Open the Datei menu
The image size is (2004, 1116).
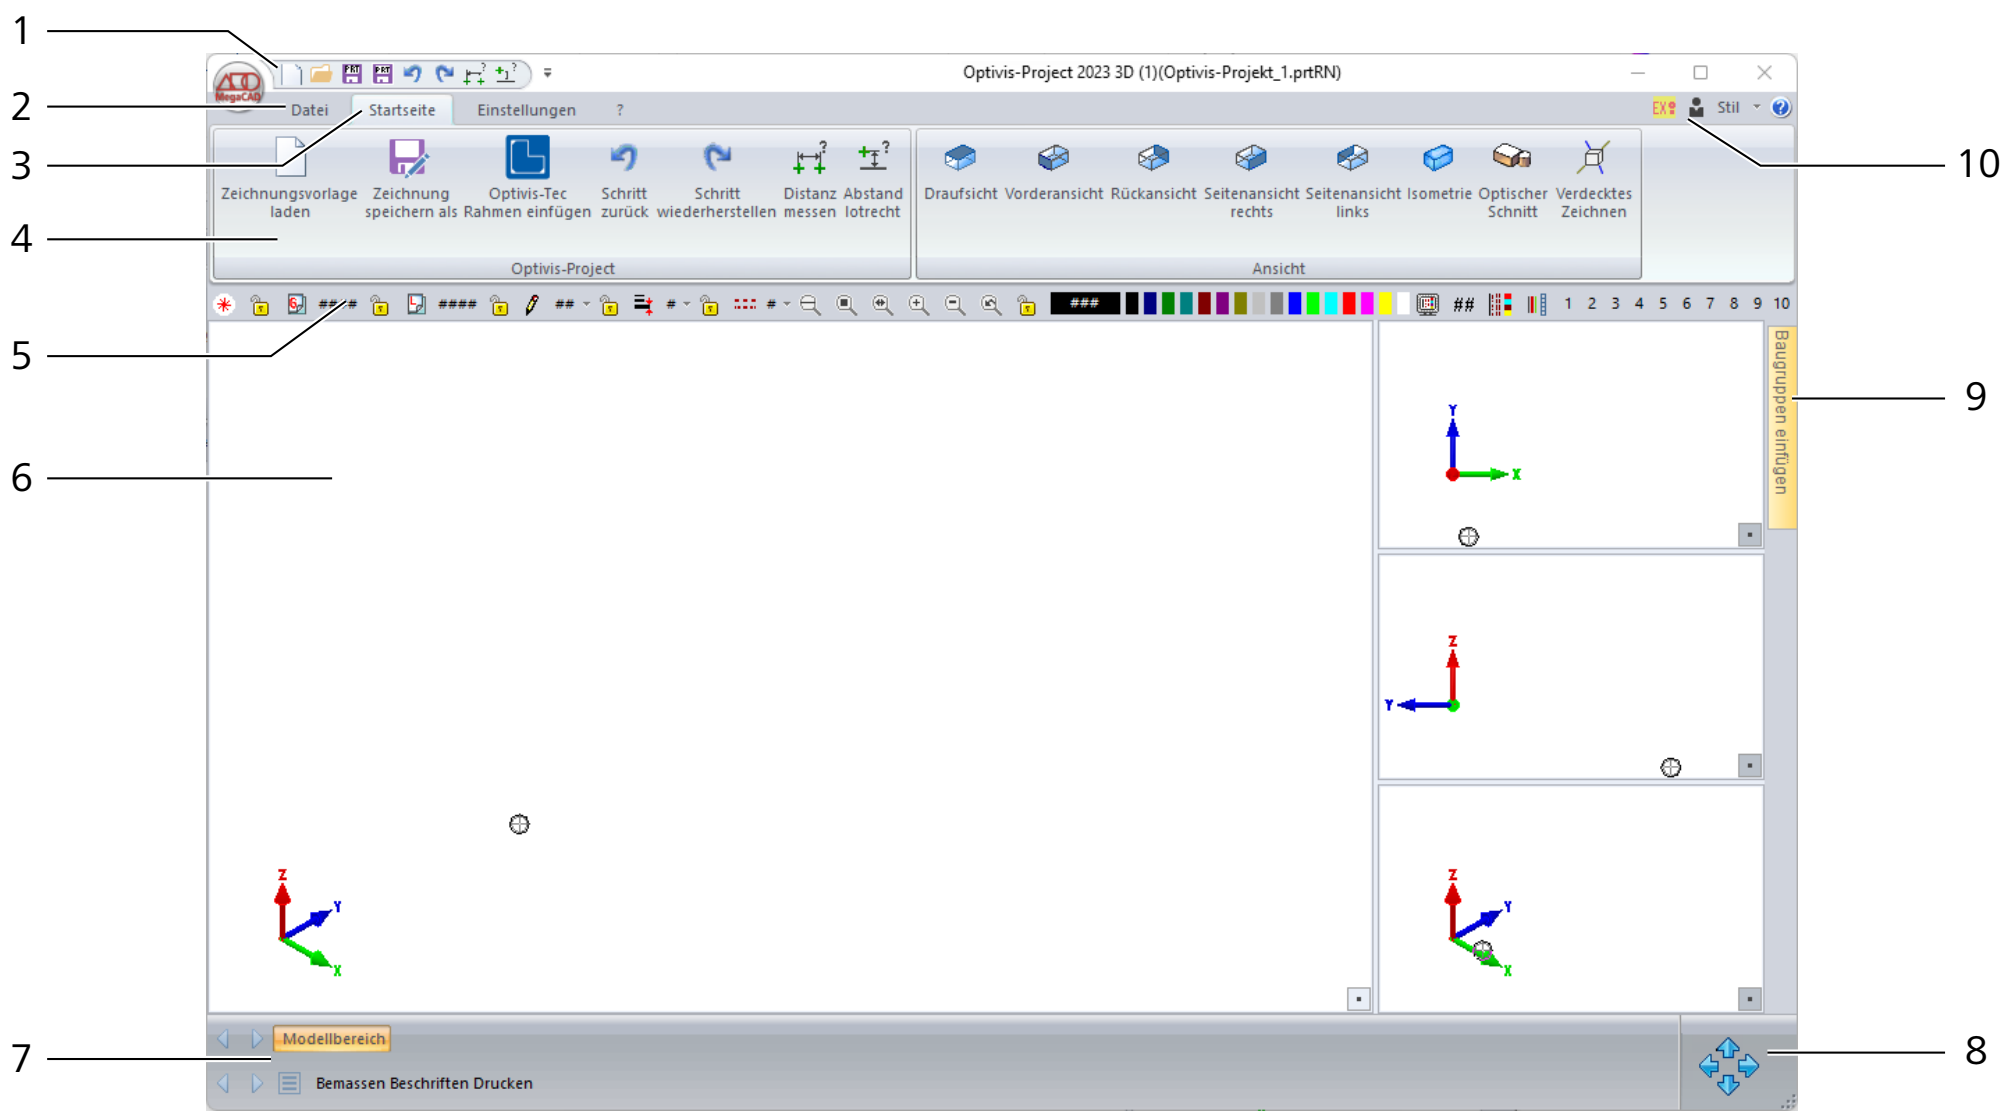(309, 110)
